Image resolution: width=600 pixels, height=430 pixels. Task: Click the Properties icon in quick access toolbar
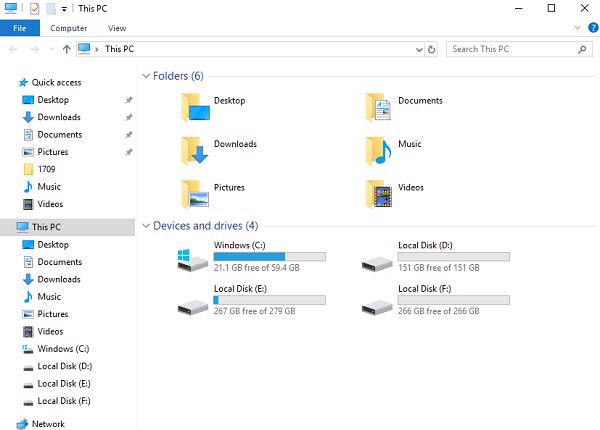pyautogui.click(x=33, y=8)
